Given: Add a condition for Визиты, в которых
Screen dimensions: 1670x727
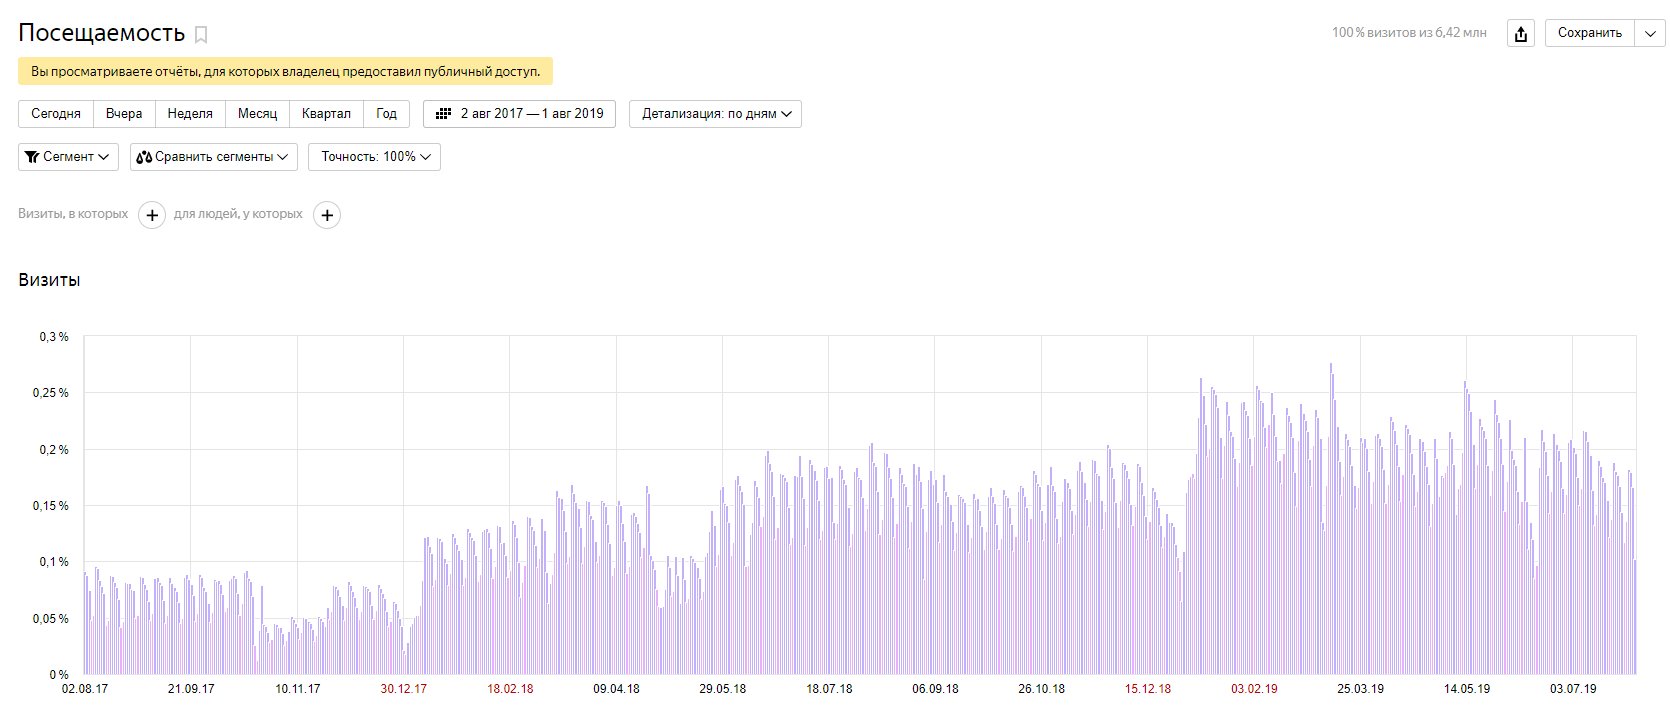Looking at the screenshot, I should tap(152, 215).
